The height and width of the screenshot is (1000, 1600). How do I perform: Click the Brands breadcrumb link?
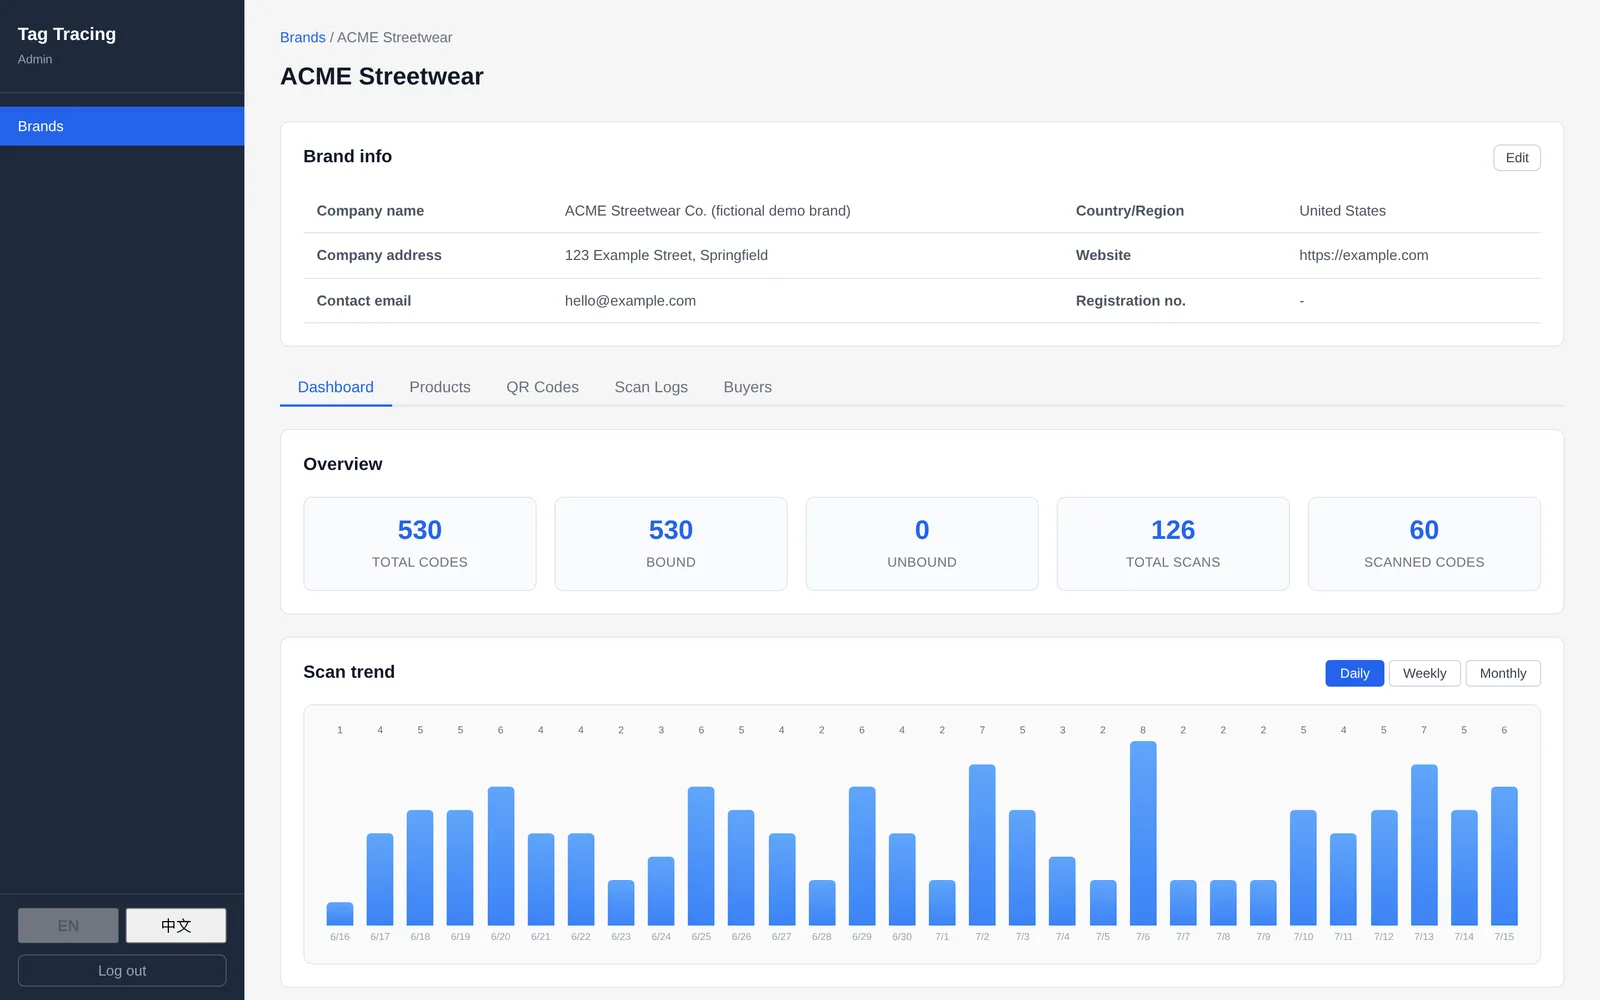302,37
